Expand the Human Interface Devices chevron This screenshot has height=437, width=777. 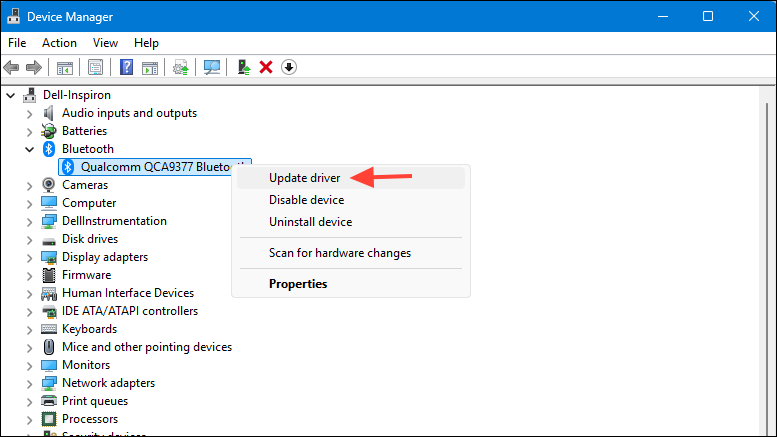pos(30,294)
